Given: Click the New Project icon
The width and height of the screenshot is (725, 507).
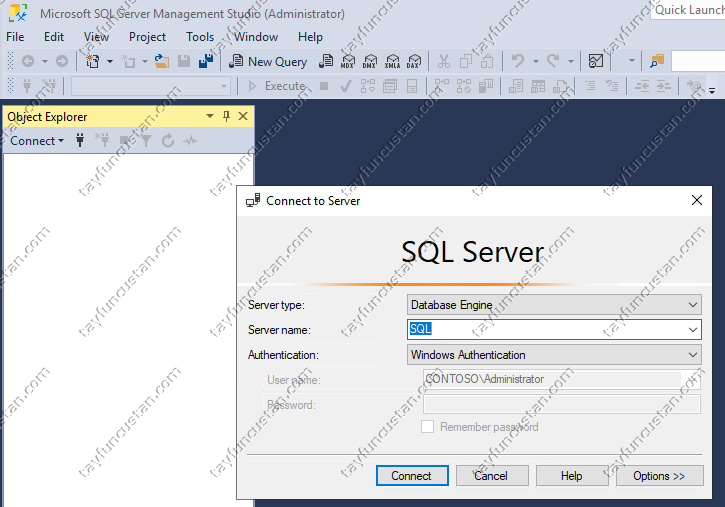Looking at the screenshot, I should (93, 61).
